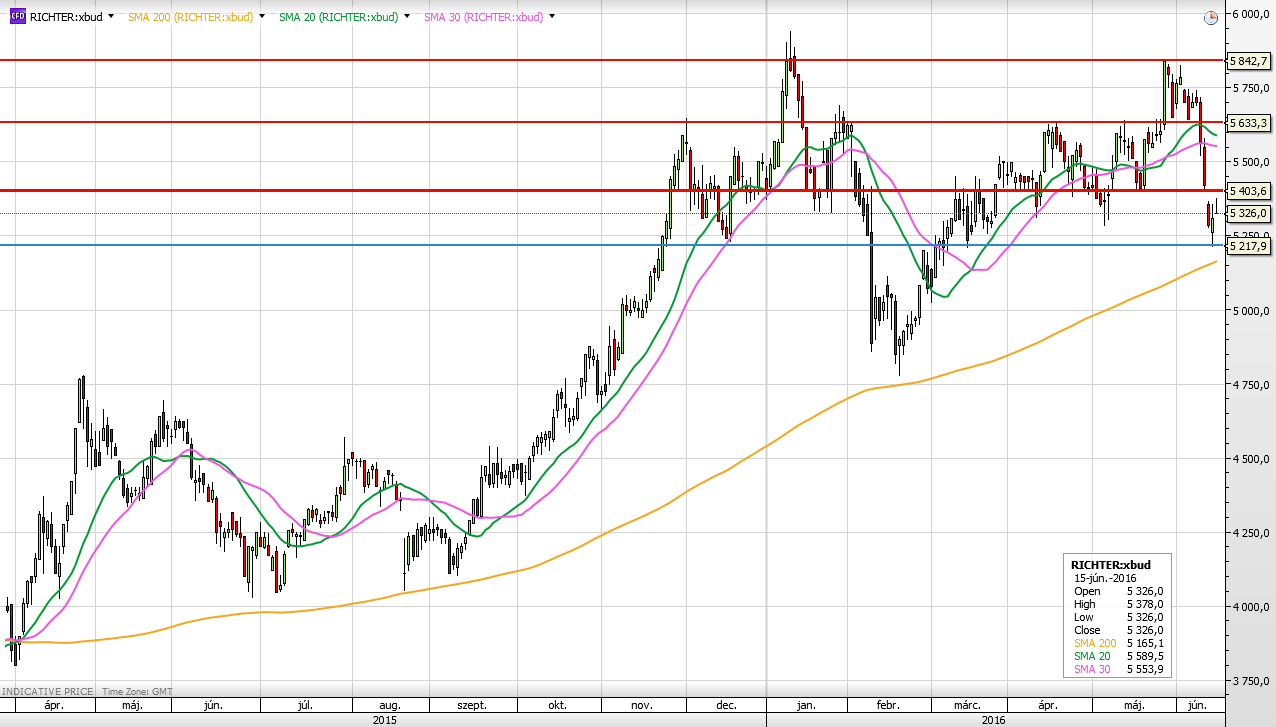Select the 4 500,0 price axis label
Image resolution: width=1276 pixels, height=727 pixels.
[x=1250, y=459]
